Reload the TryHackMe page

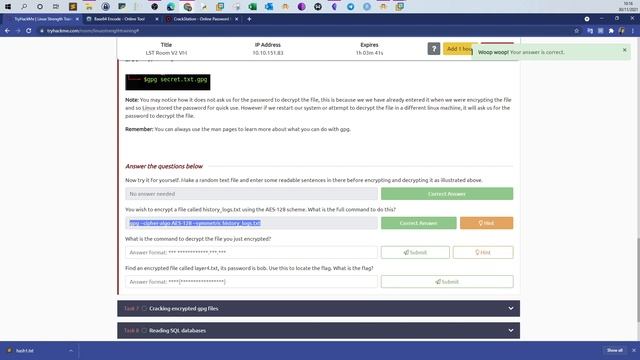pyautogui.click(x=29, y=31)
